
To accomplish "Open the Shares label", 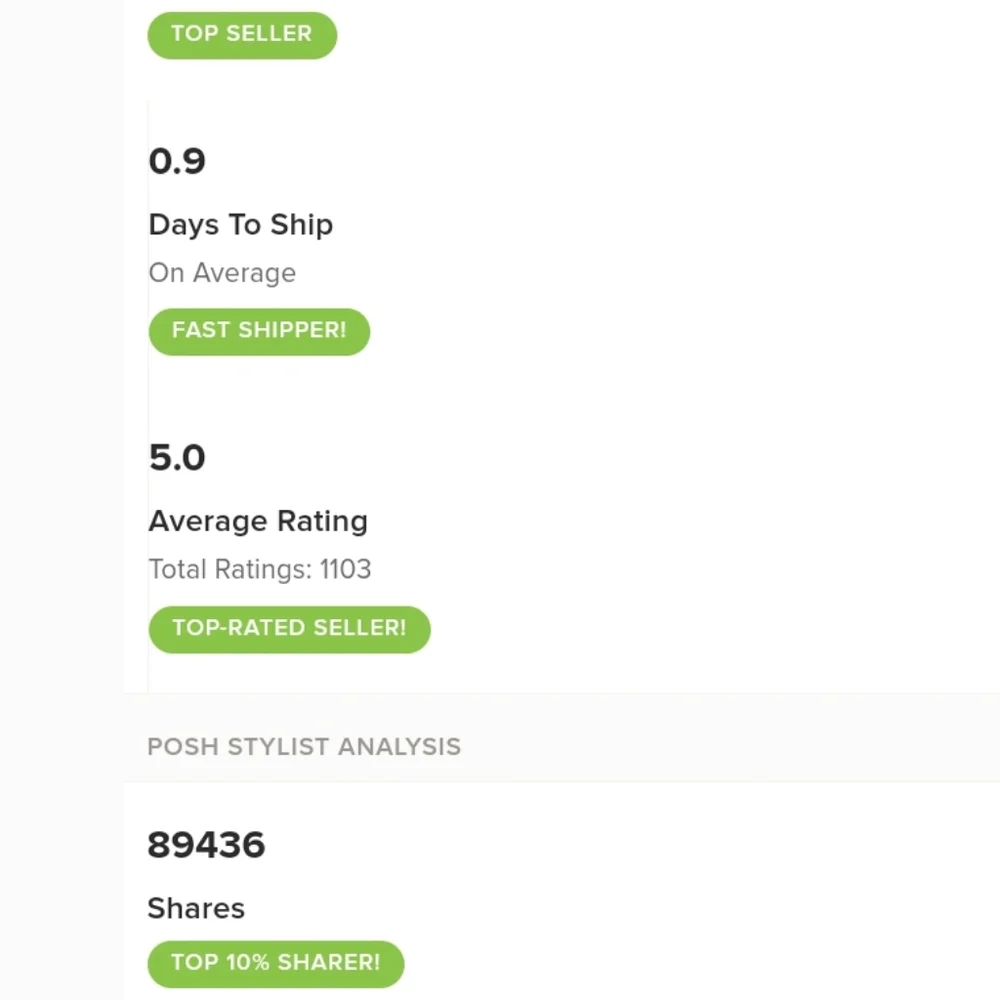I will tap(196, 908).
